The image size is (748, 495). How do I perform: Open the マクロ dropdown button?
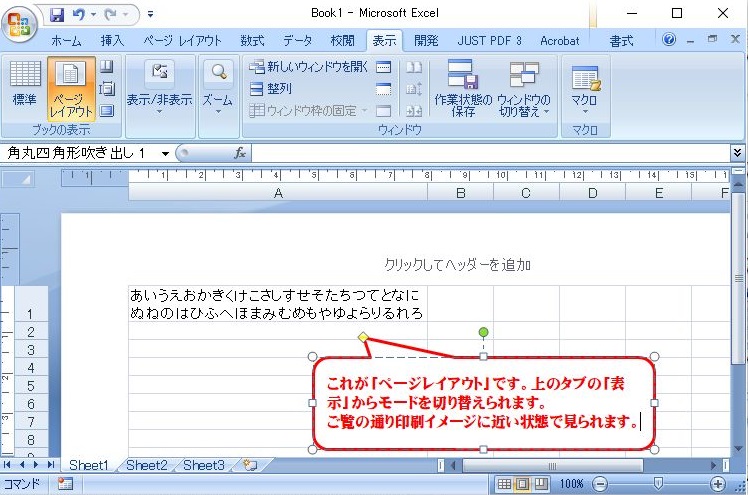point(584,88)
